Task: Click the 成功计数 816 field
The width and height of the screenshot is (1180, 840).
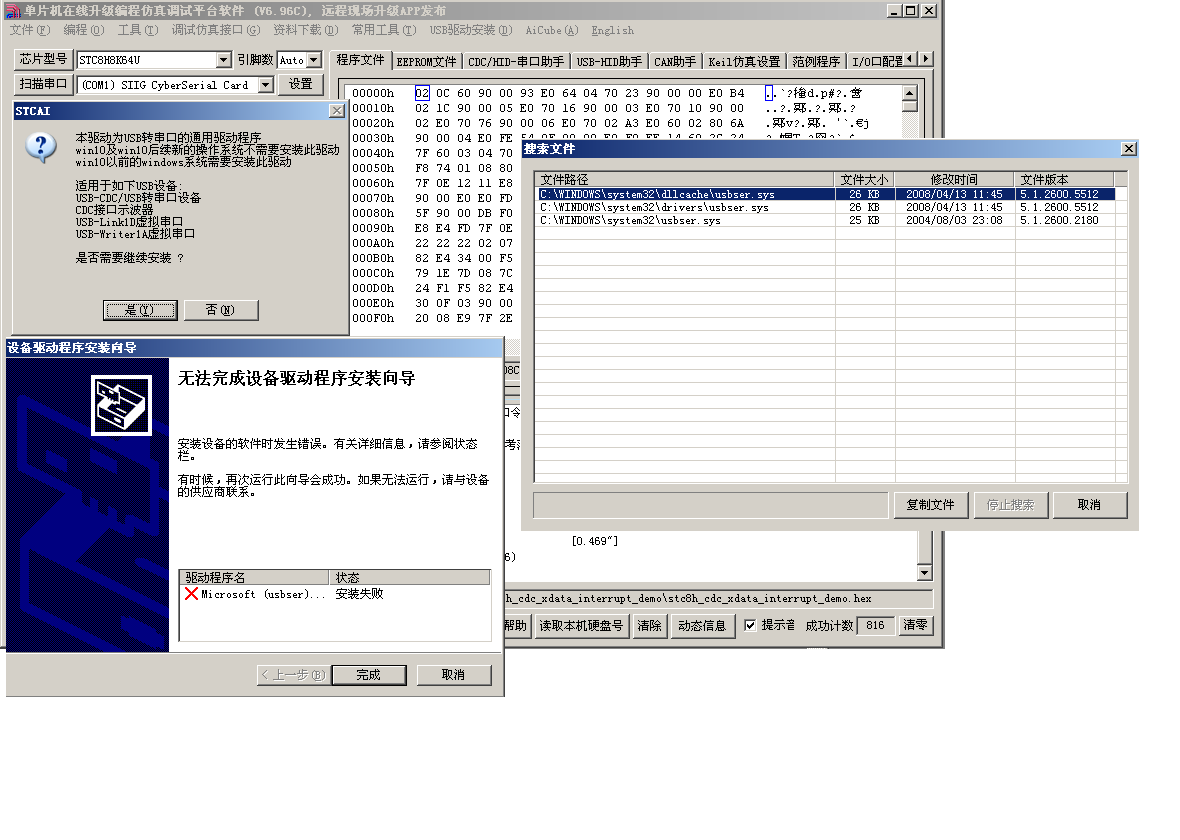Action: coord(875,625)
